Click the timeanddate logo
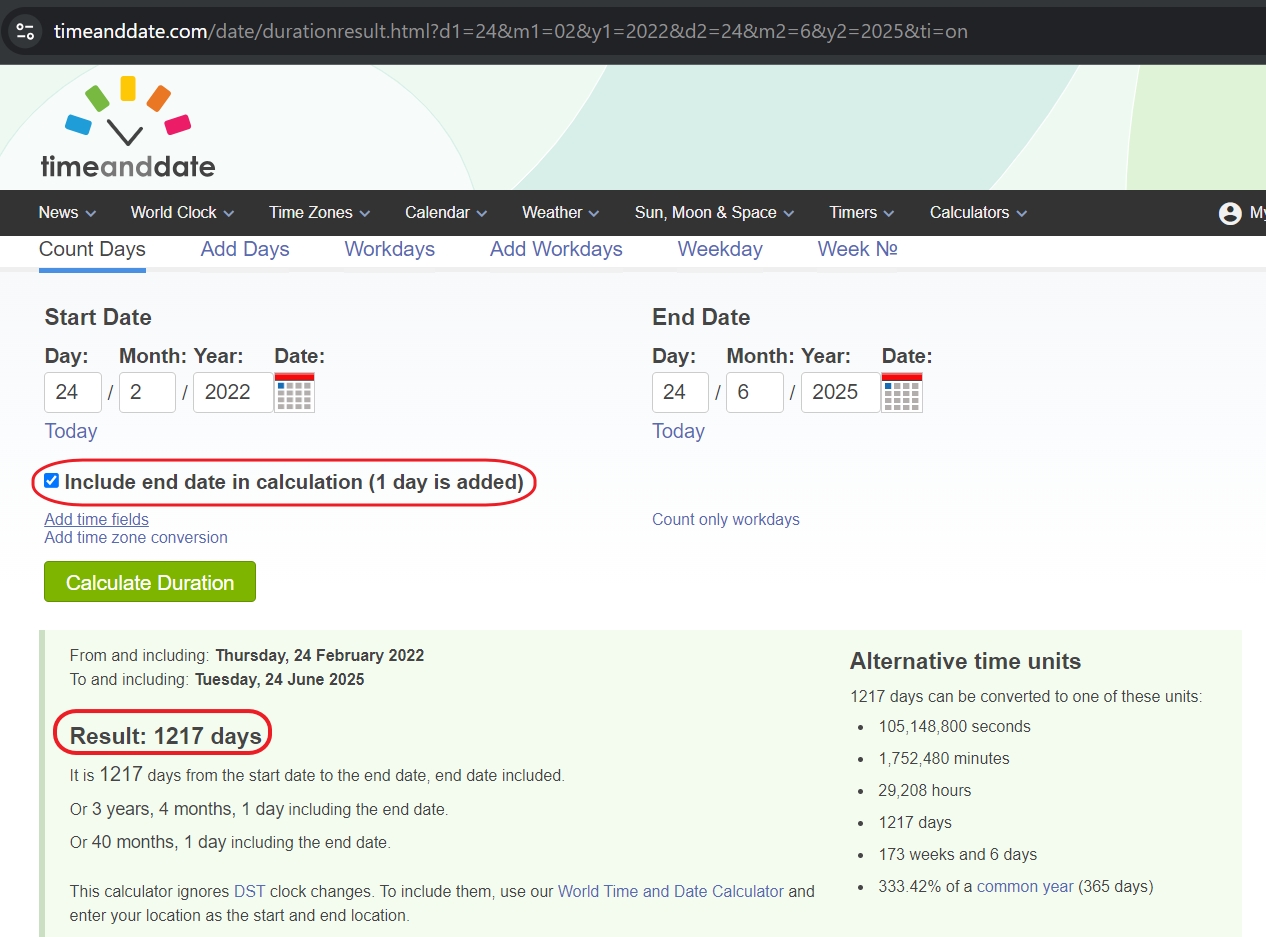This screenshot has width=1266, height=937. pyautogui.click(x=127, y=127)
